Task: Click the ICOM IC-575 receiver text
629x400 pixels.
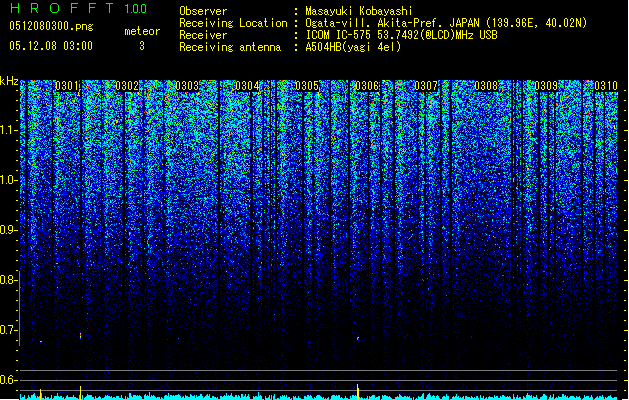Action: pyautogui.click(x=401, y=35)
